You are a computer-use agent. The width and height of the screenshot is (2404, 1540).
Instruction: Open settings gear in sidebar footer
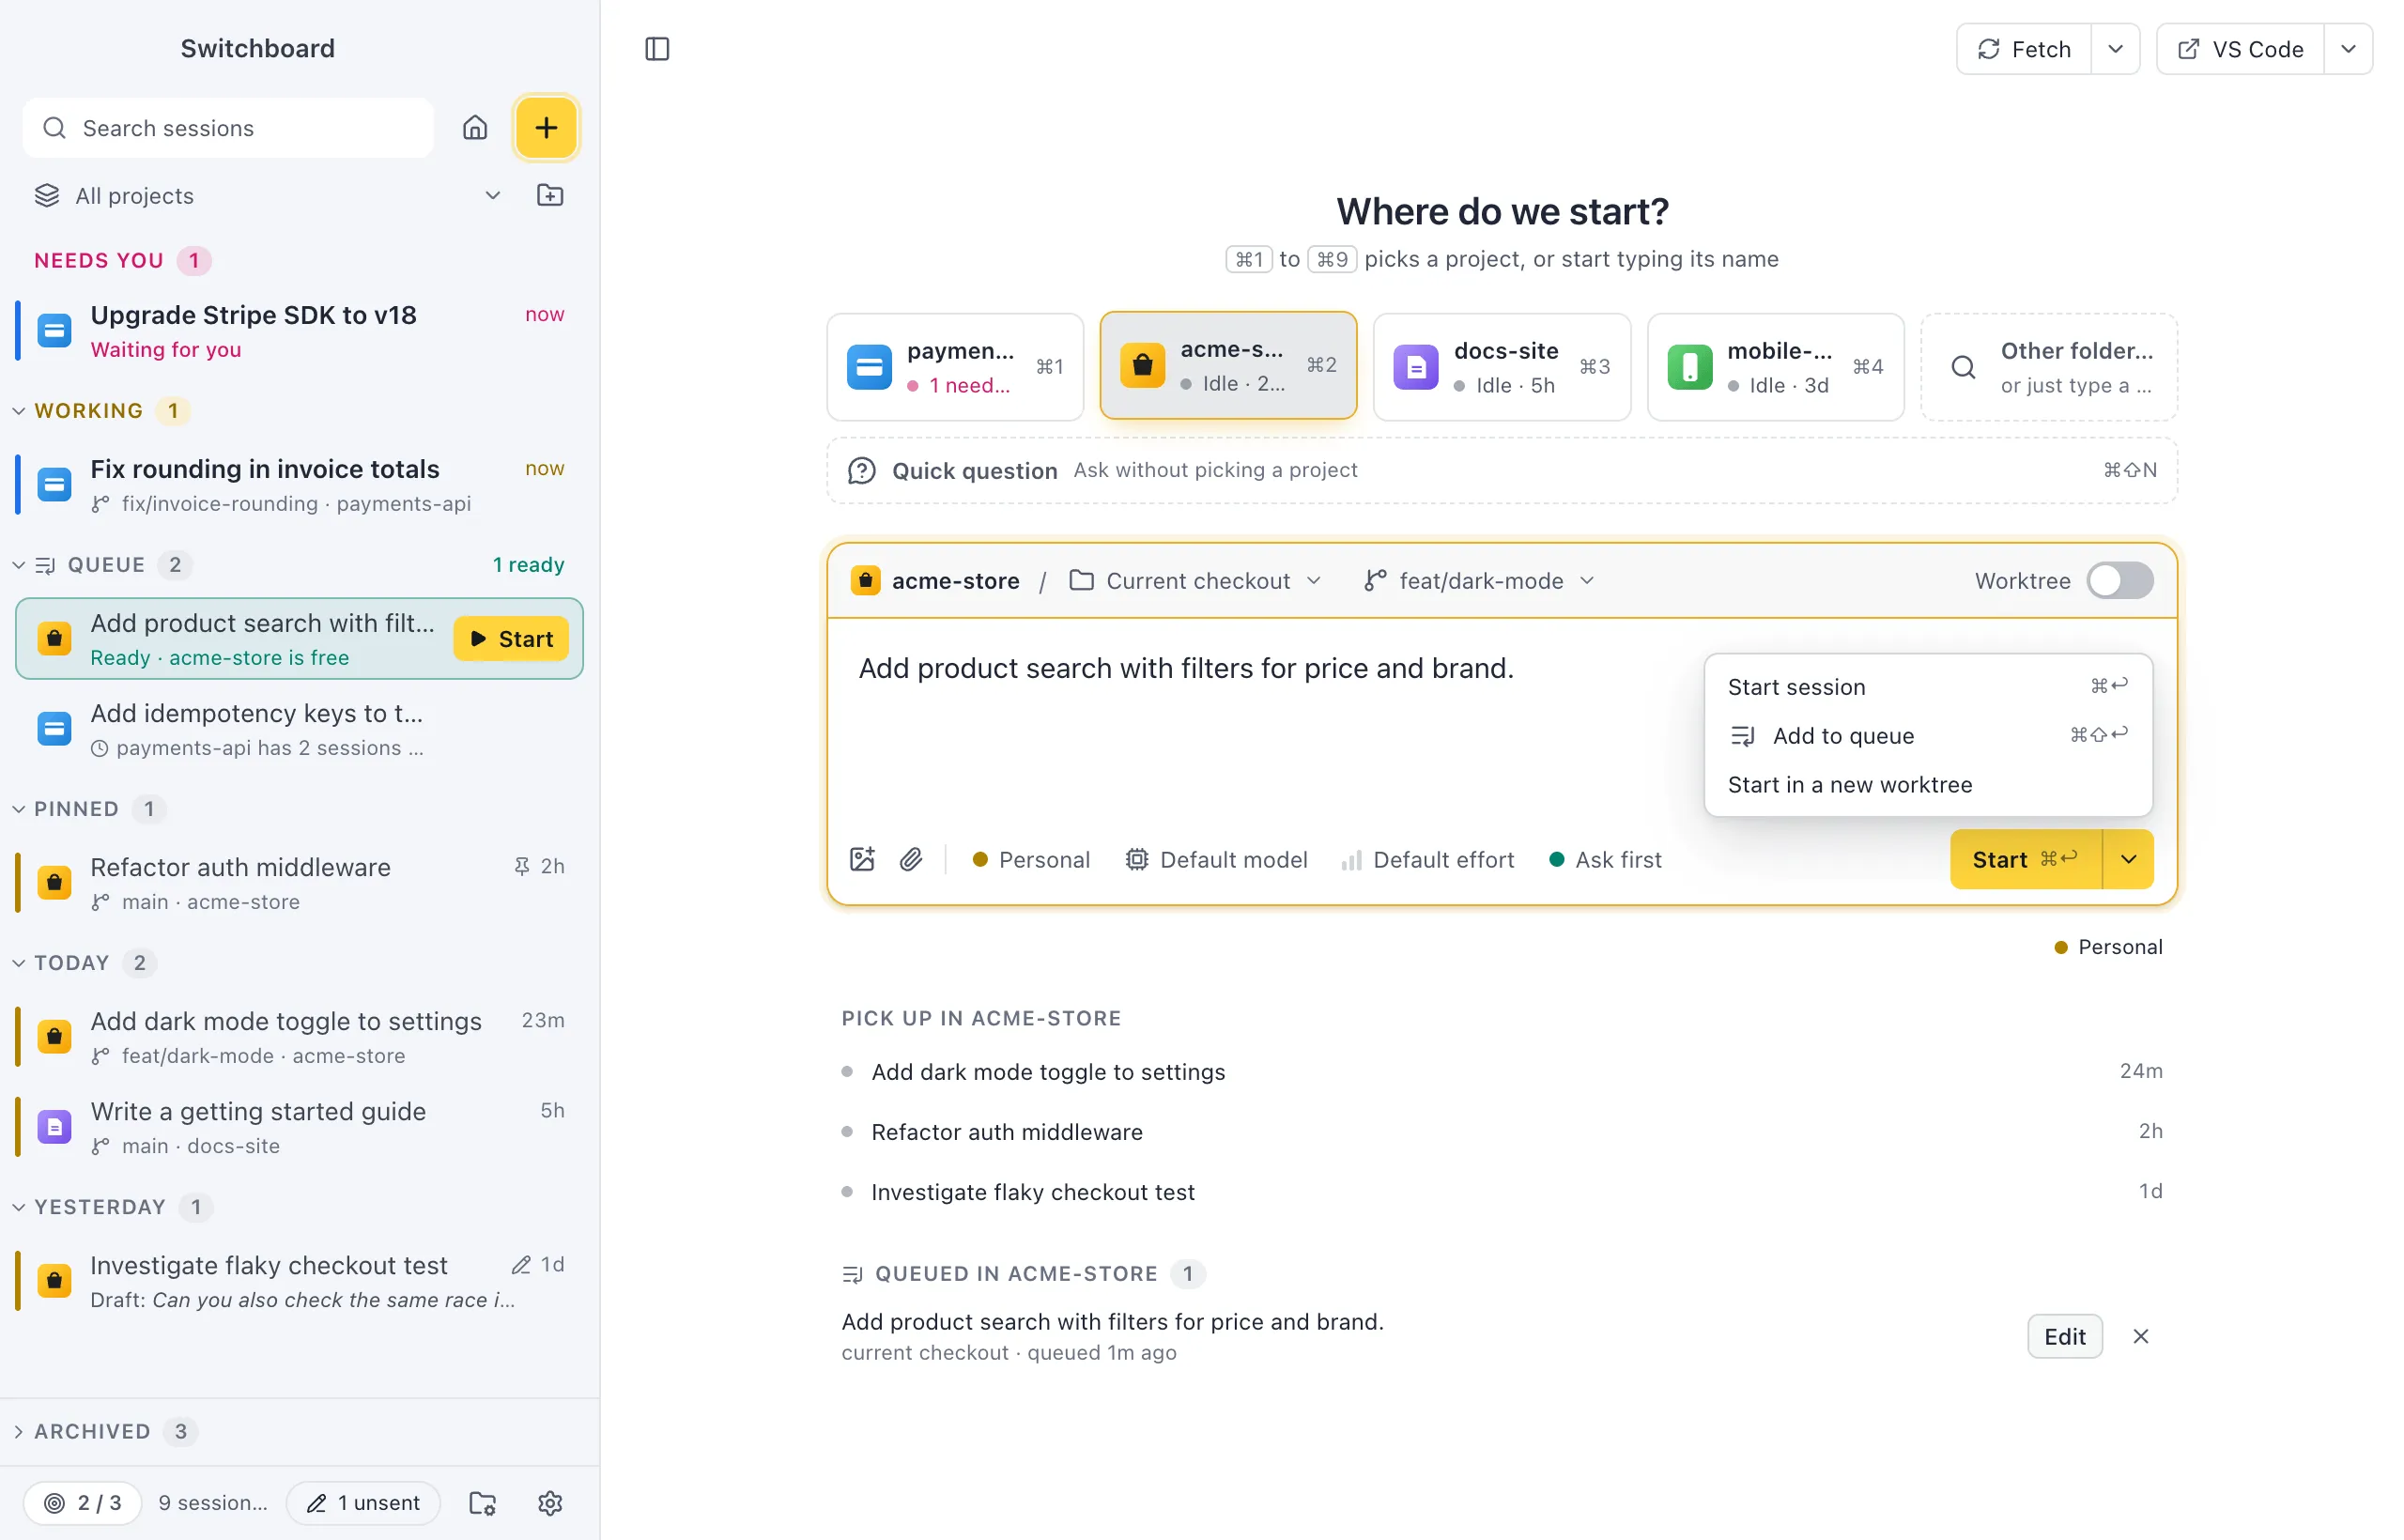(550, 1502)
